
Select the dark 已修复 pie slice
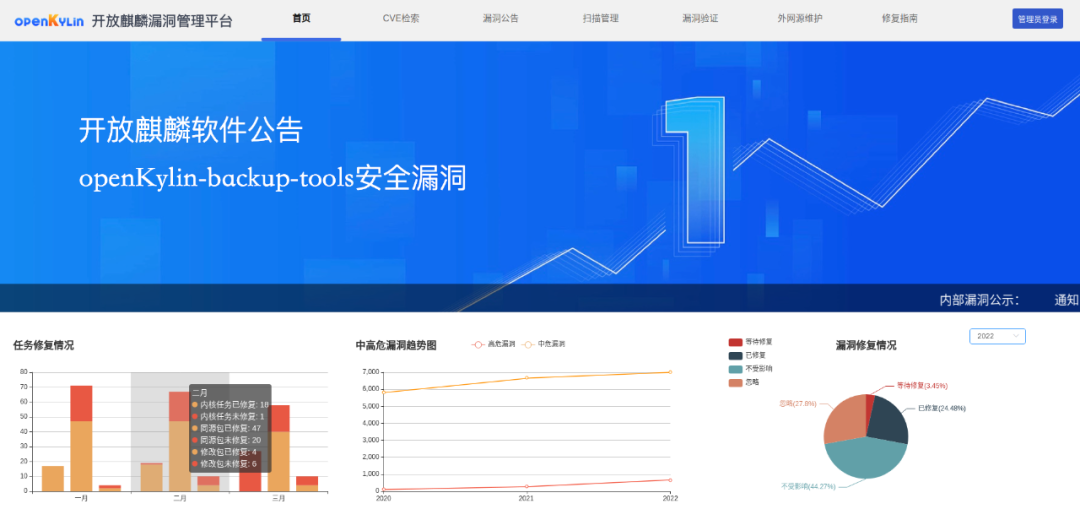[x=888, y=422]
